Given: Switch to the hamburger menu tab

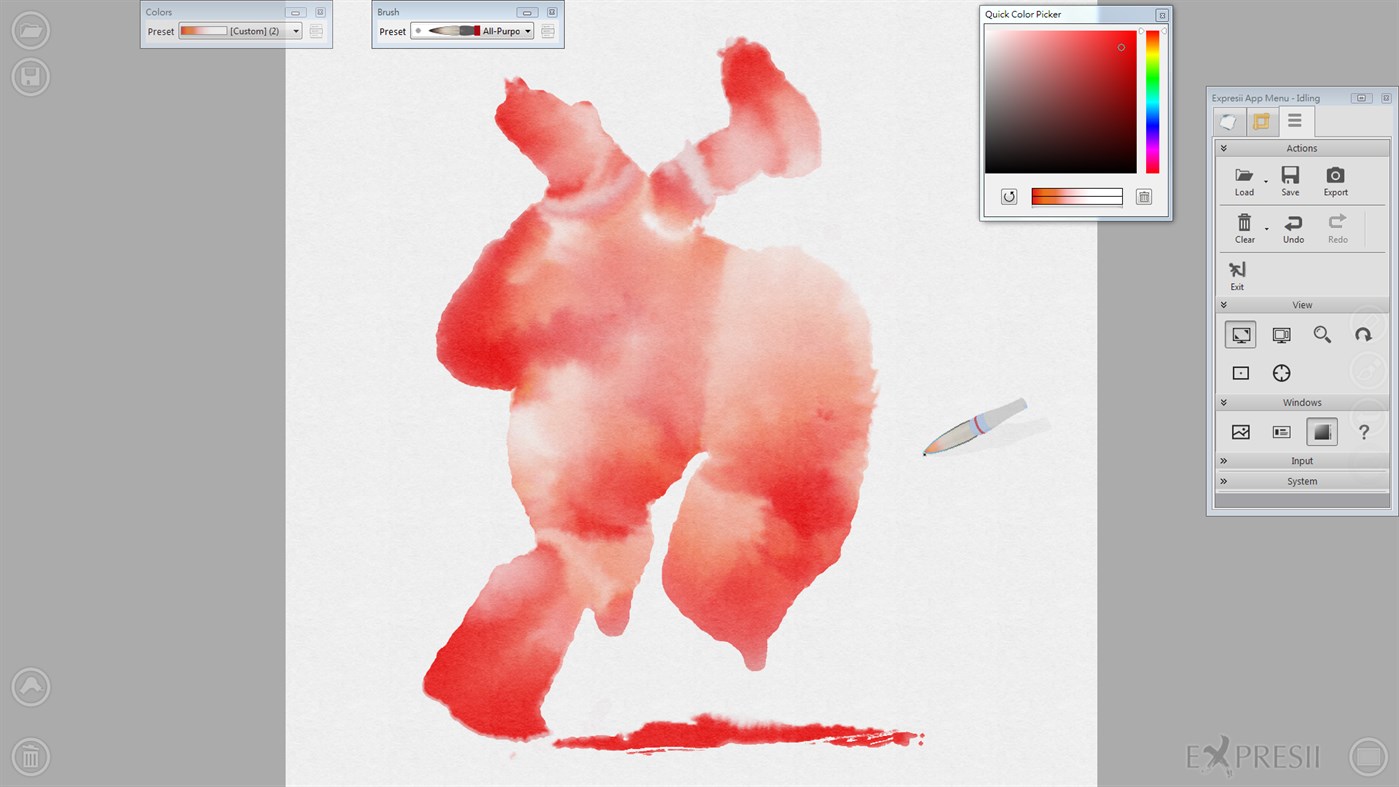Looking at the screenshot, I should pyautogui.click(x=1294, y=121).
